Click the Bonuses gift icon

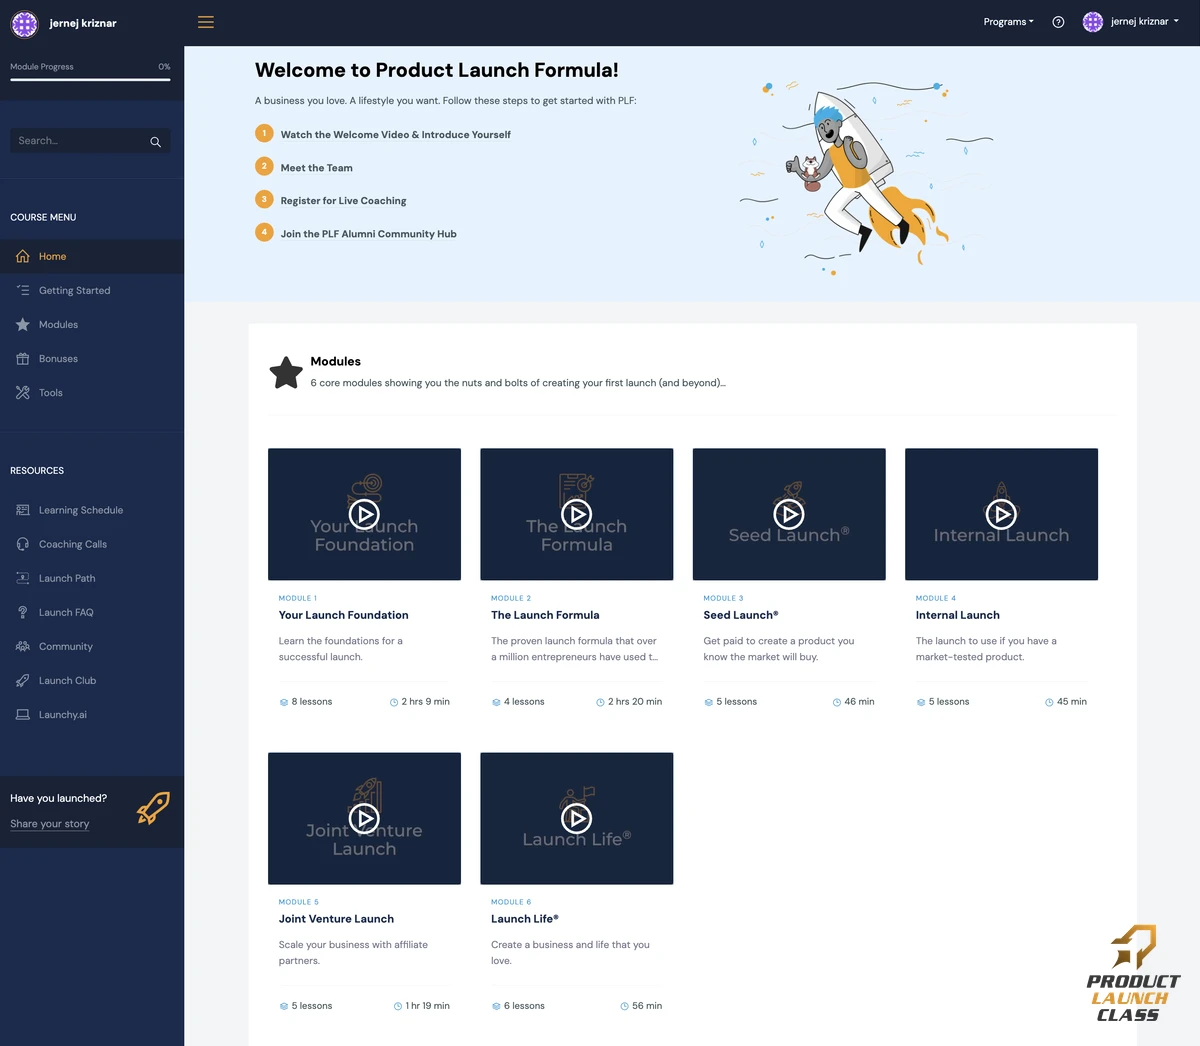click(23, 359)
